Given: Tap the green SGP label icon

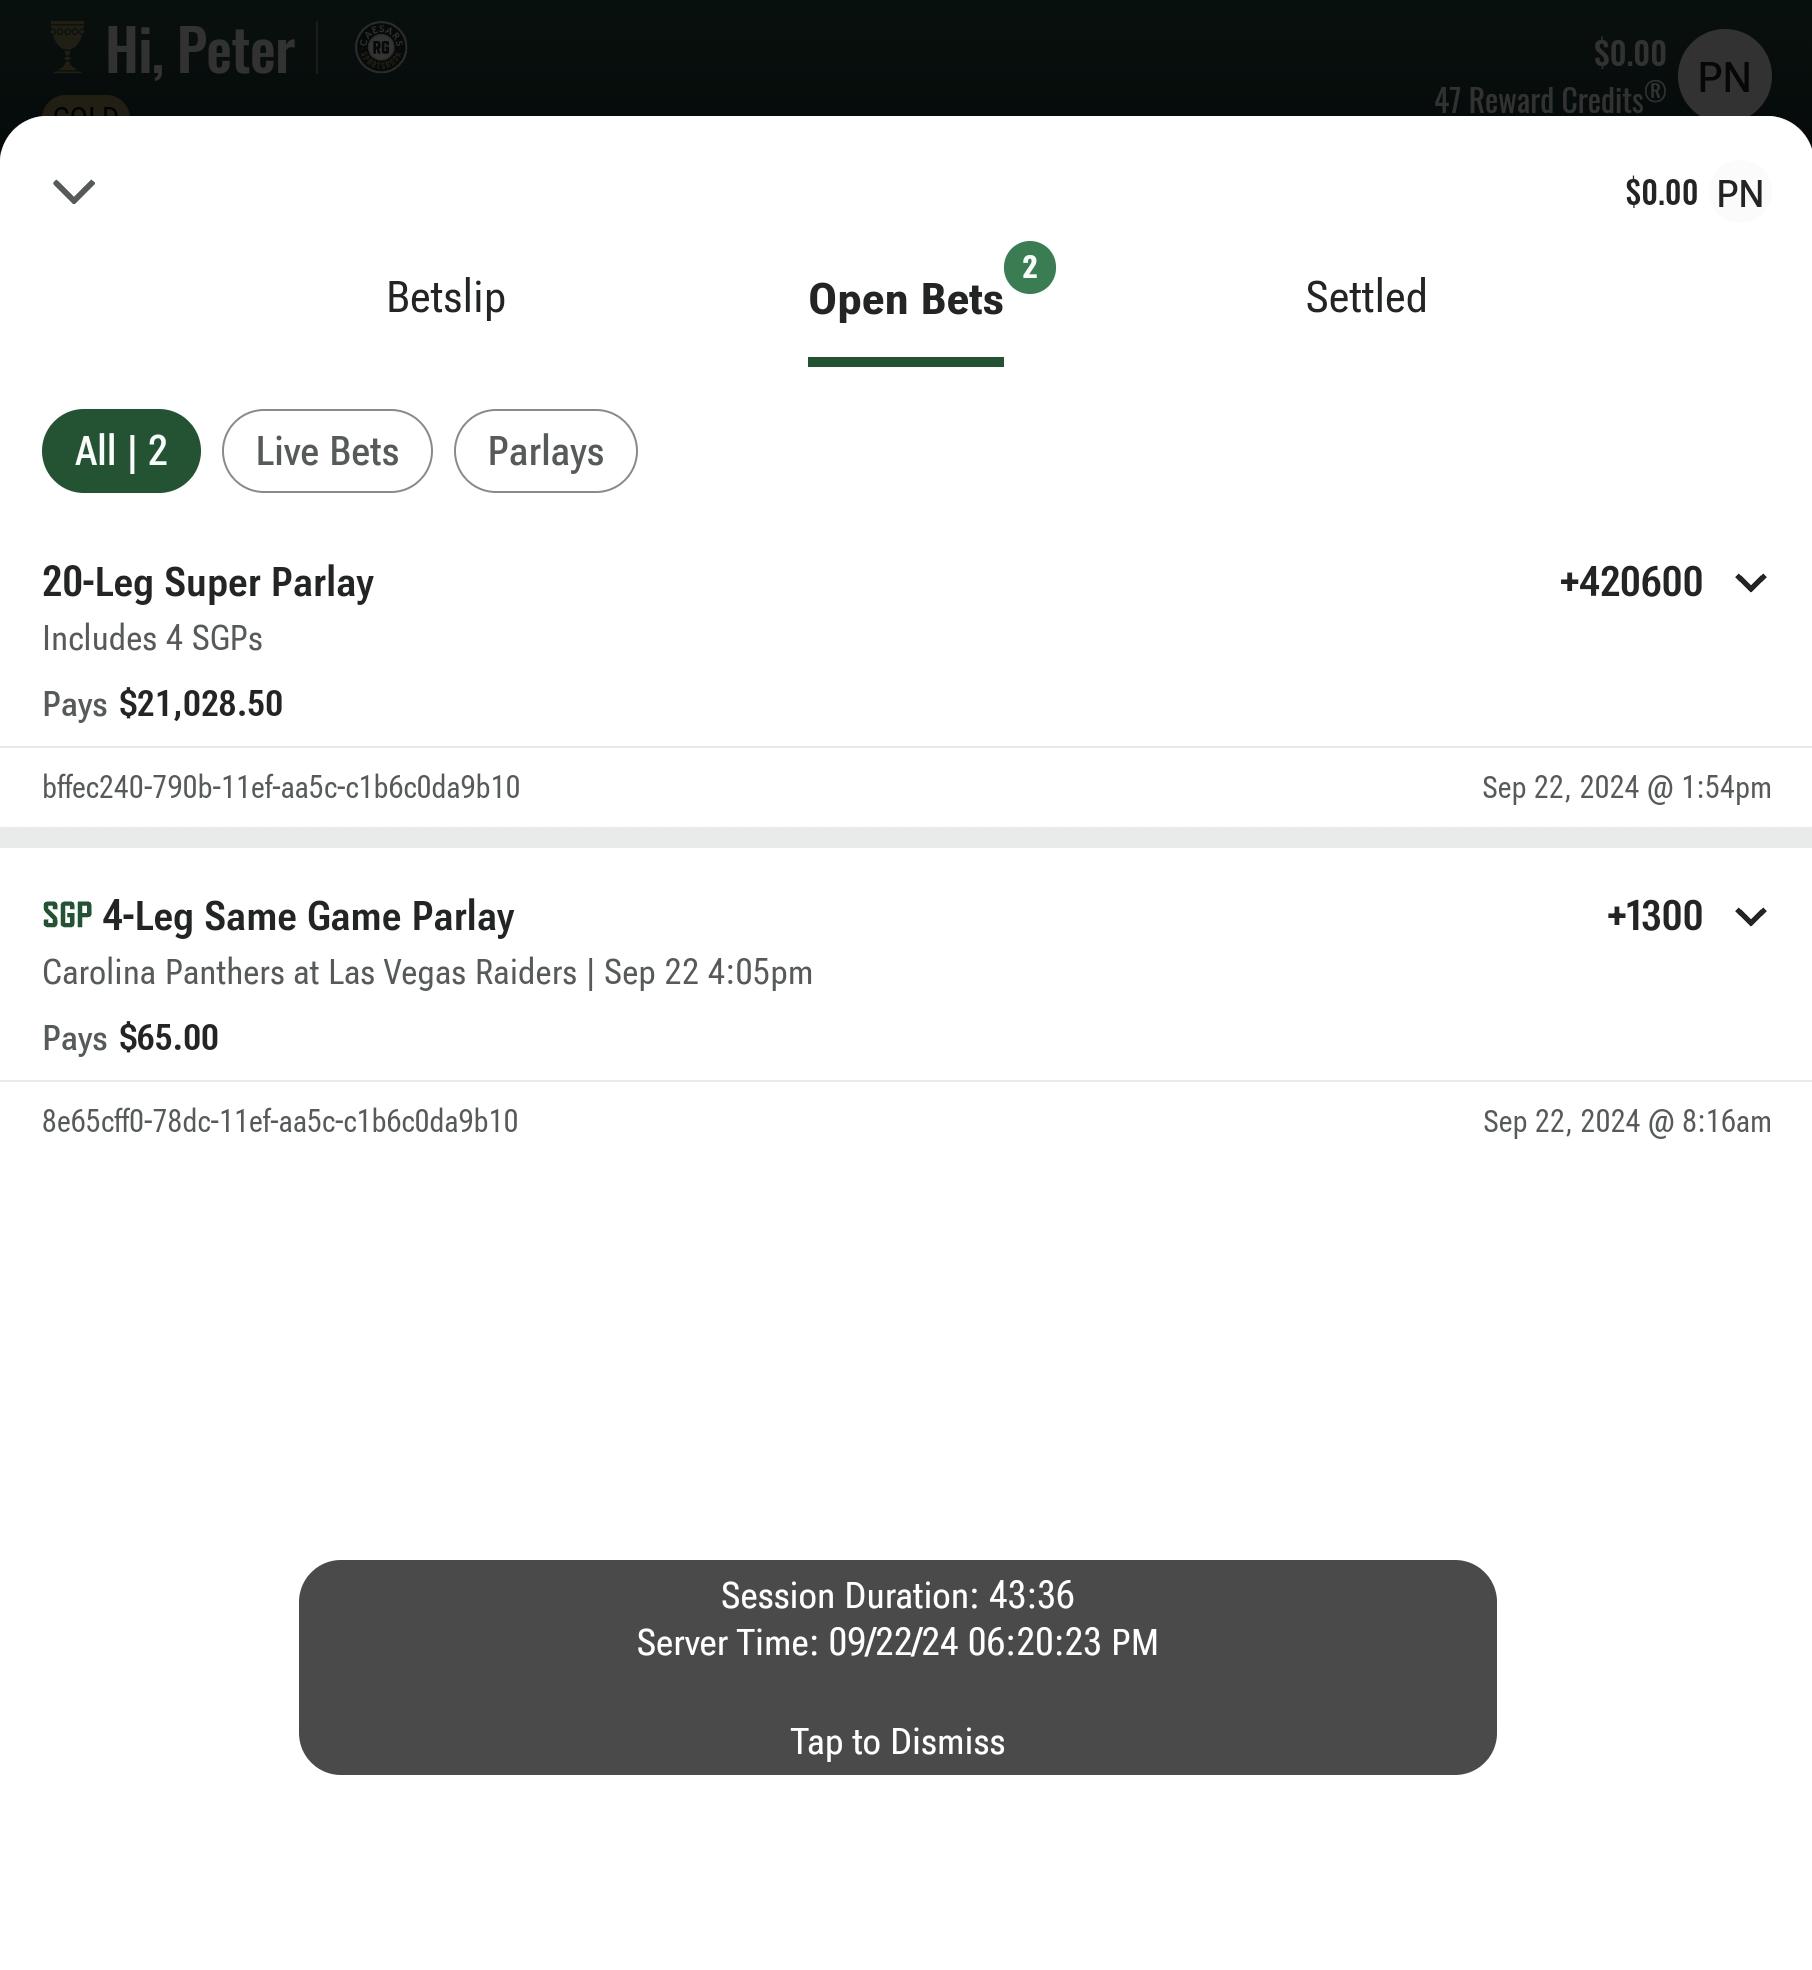Looking at the screenshot, I should [68, 915].
